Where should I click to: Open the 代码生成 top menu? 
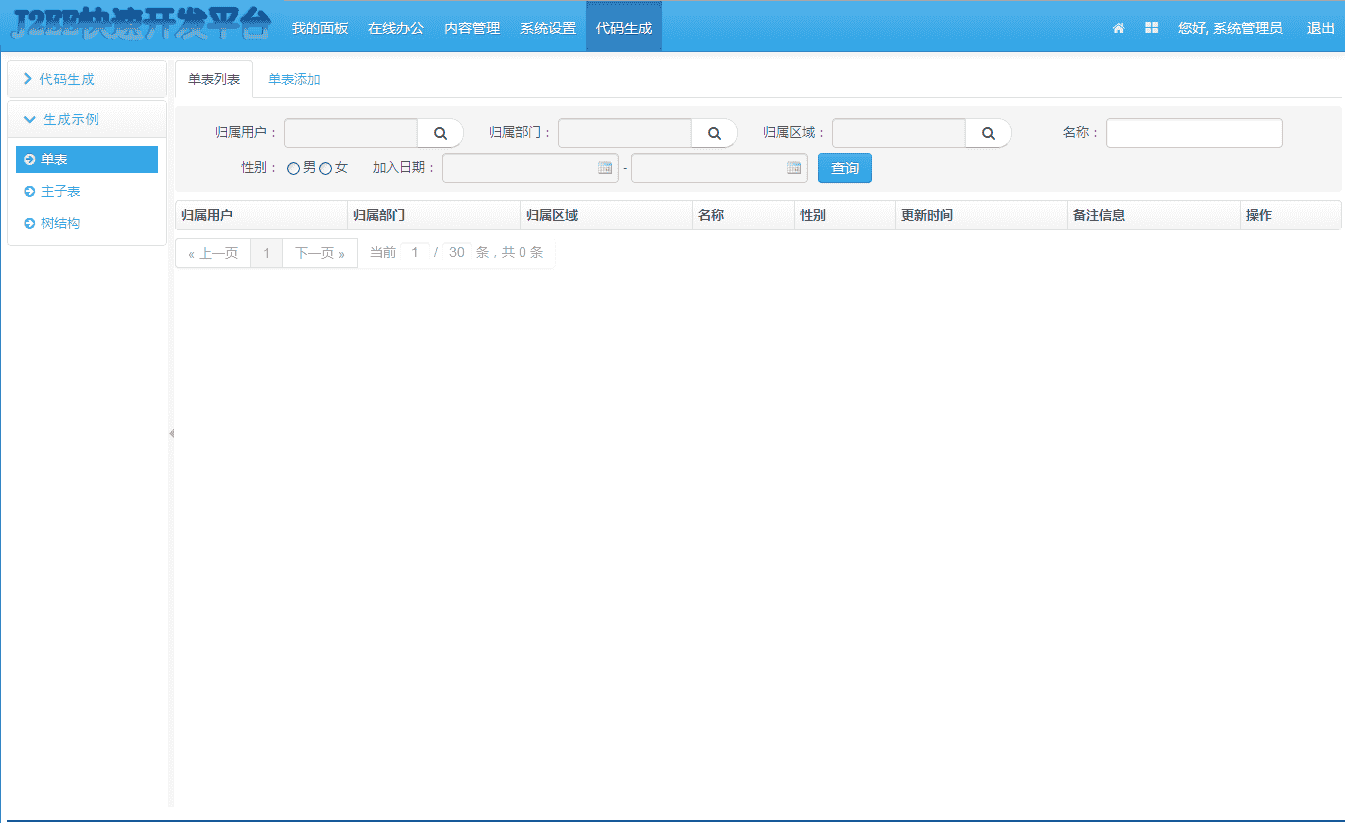click(624, 28)
